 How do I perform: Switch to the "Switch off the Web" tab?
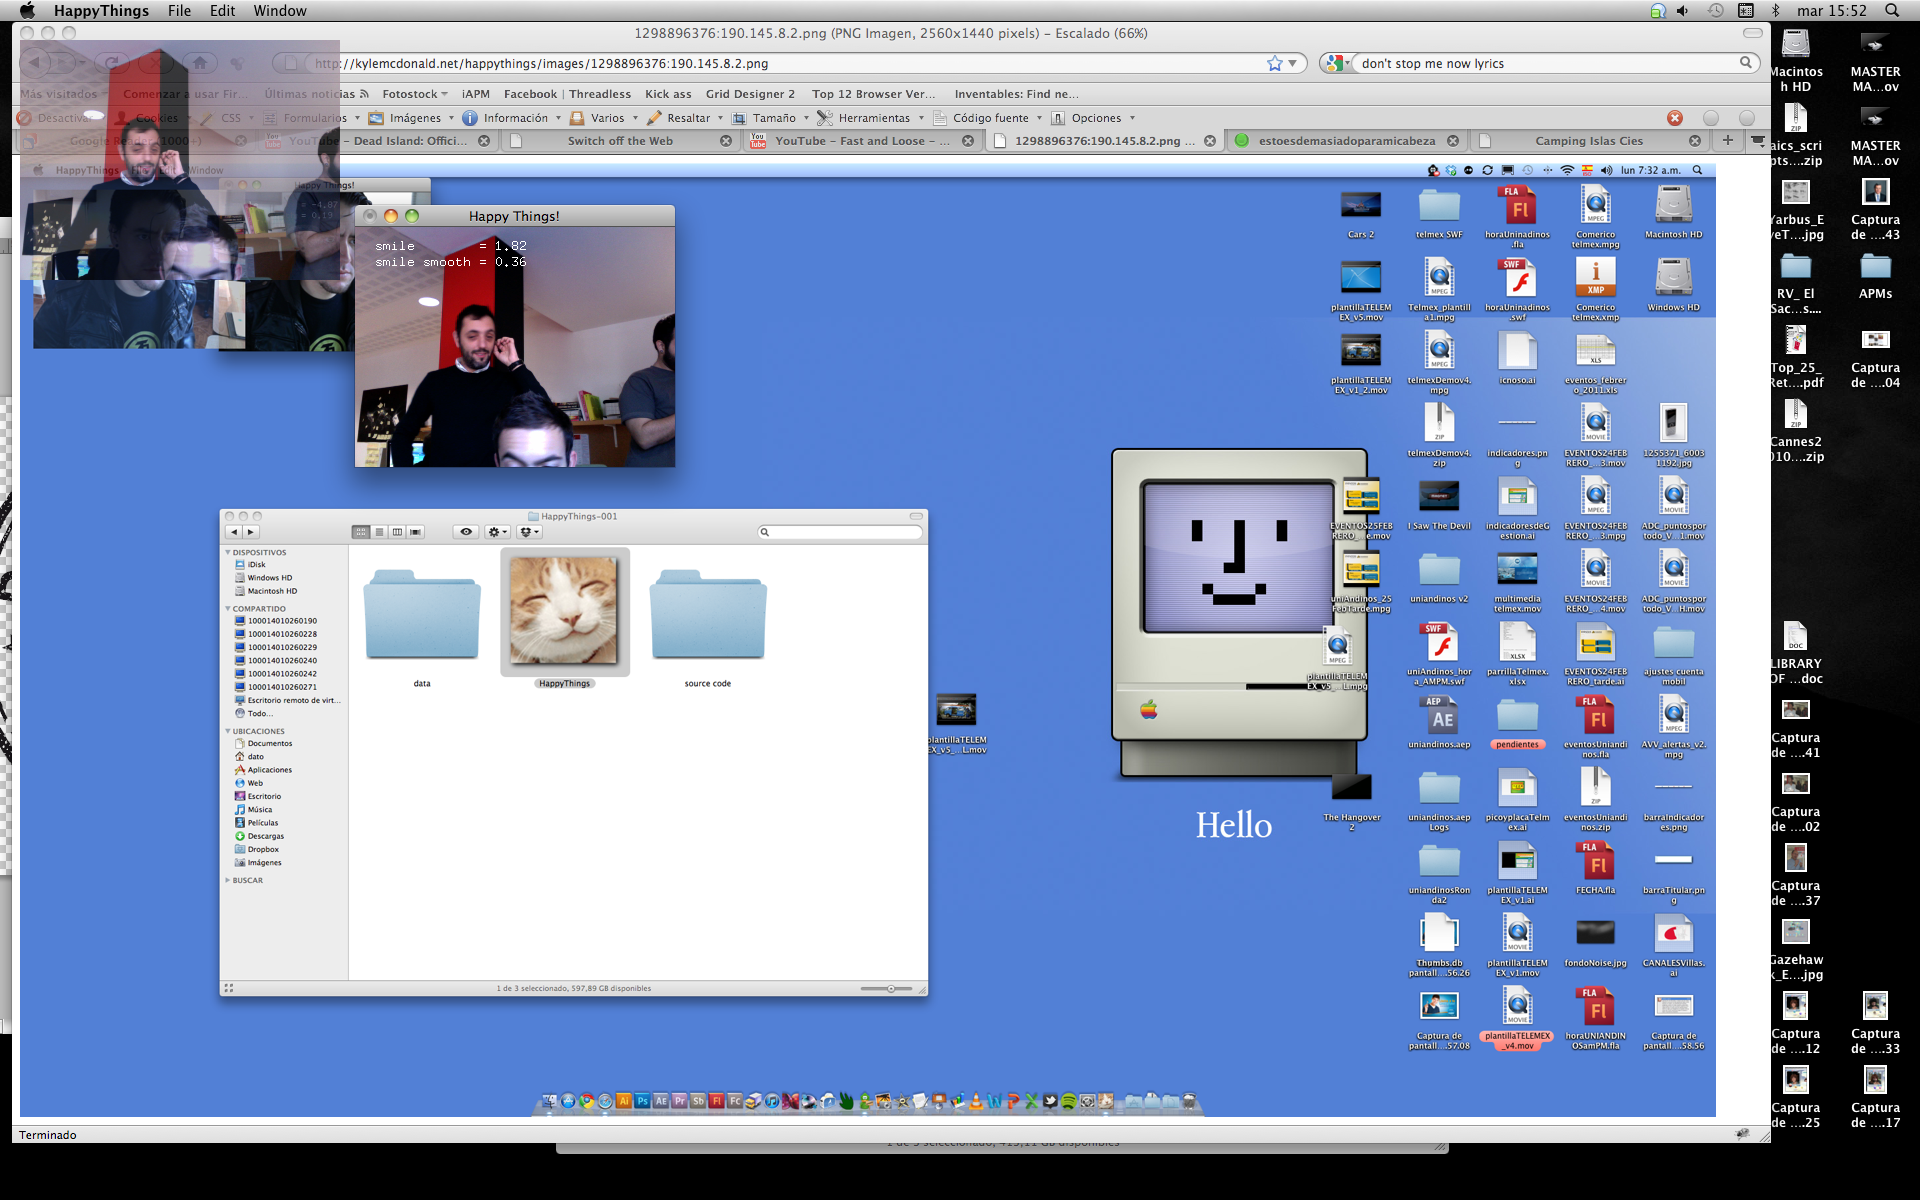tap(620, 141)
